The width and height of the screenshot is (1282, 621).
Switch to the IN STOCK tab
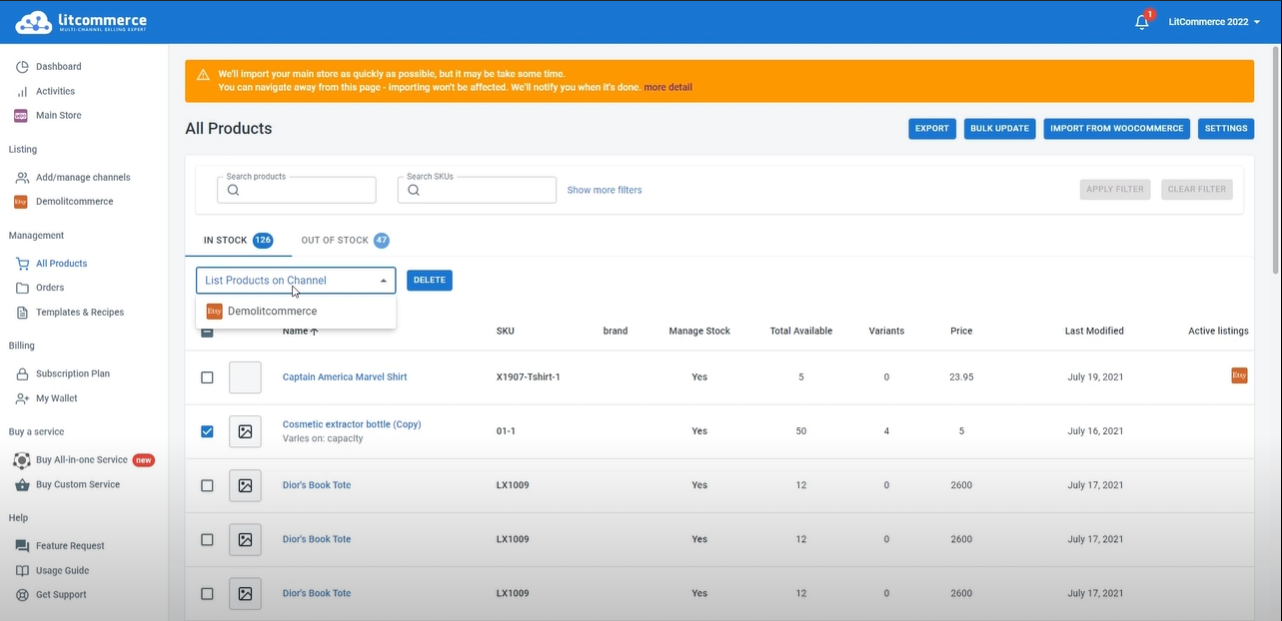[238, 240]
